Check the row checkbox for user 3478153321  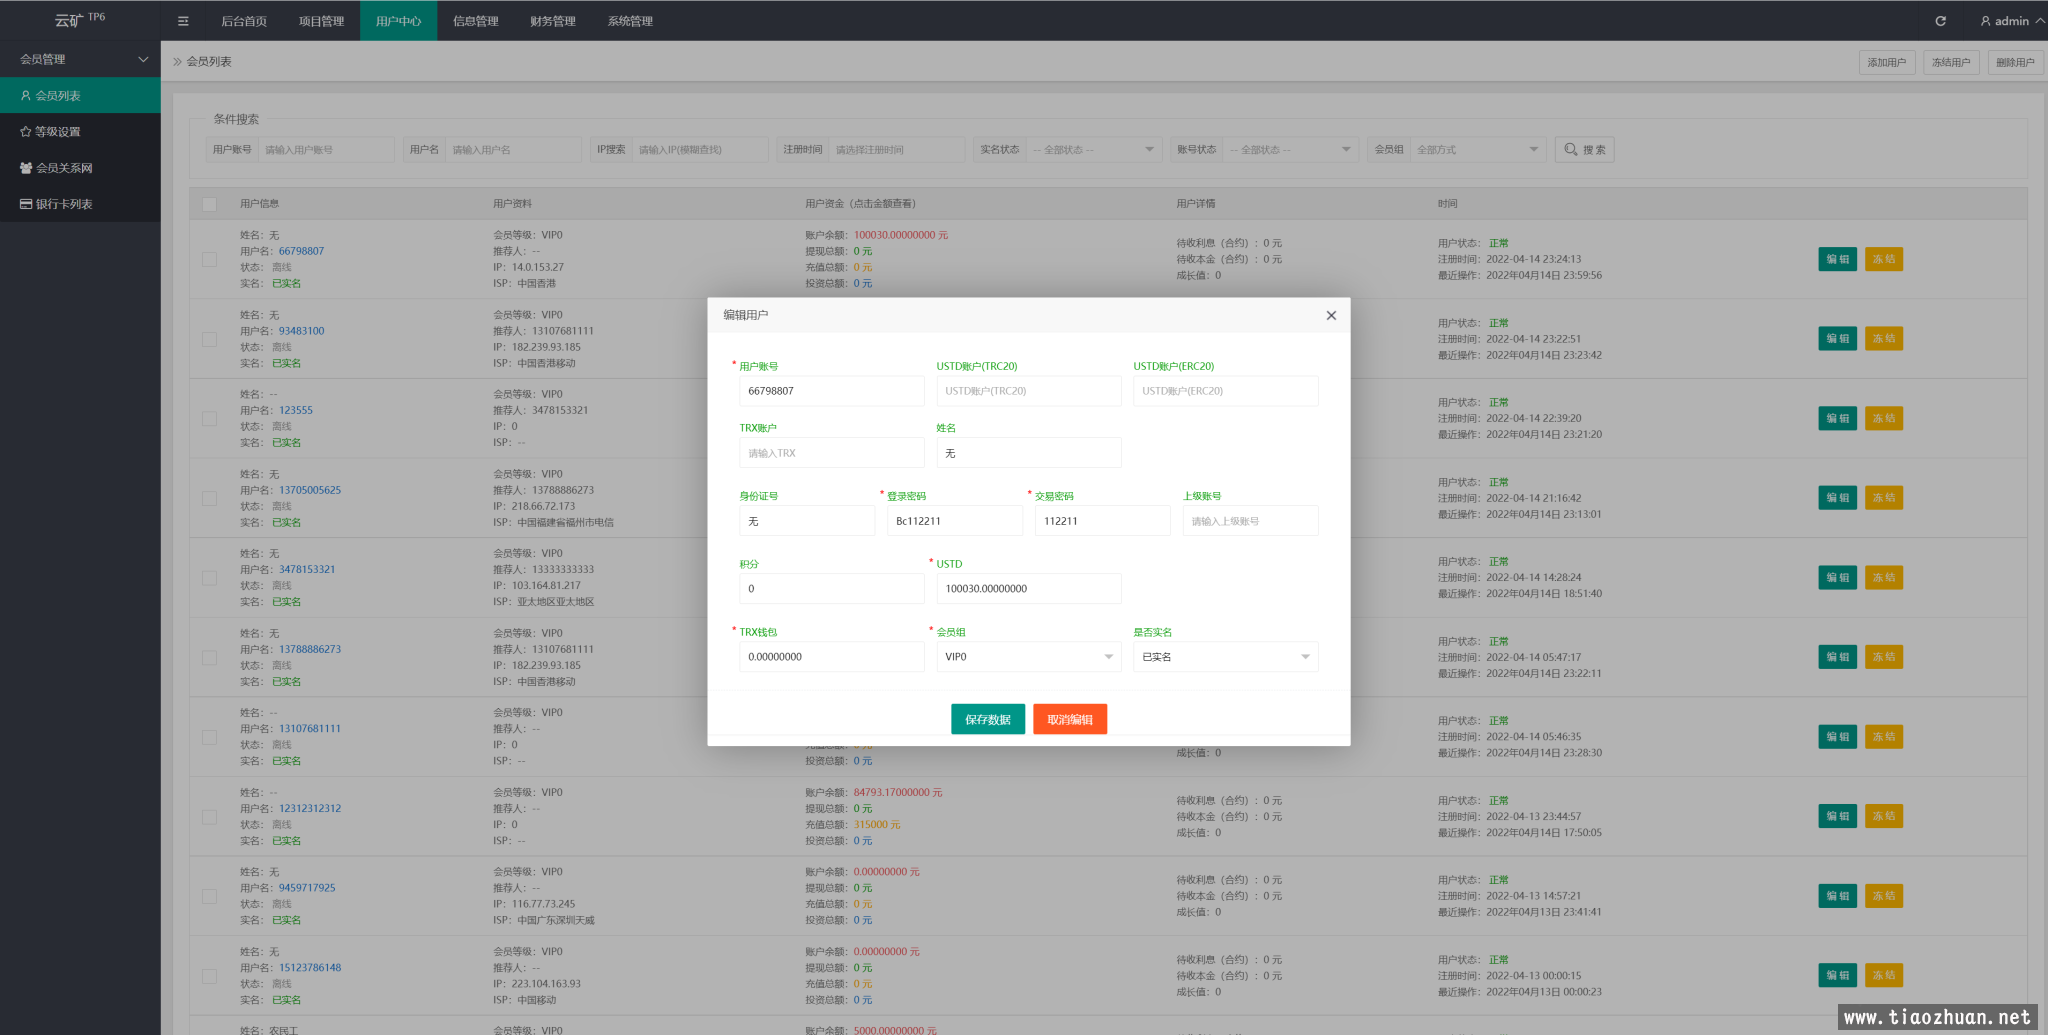click(209, 578)
